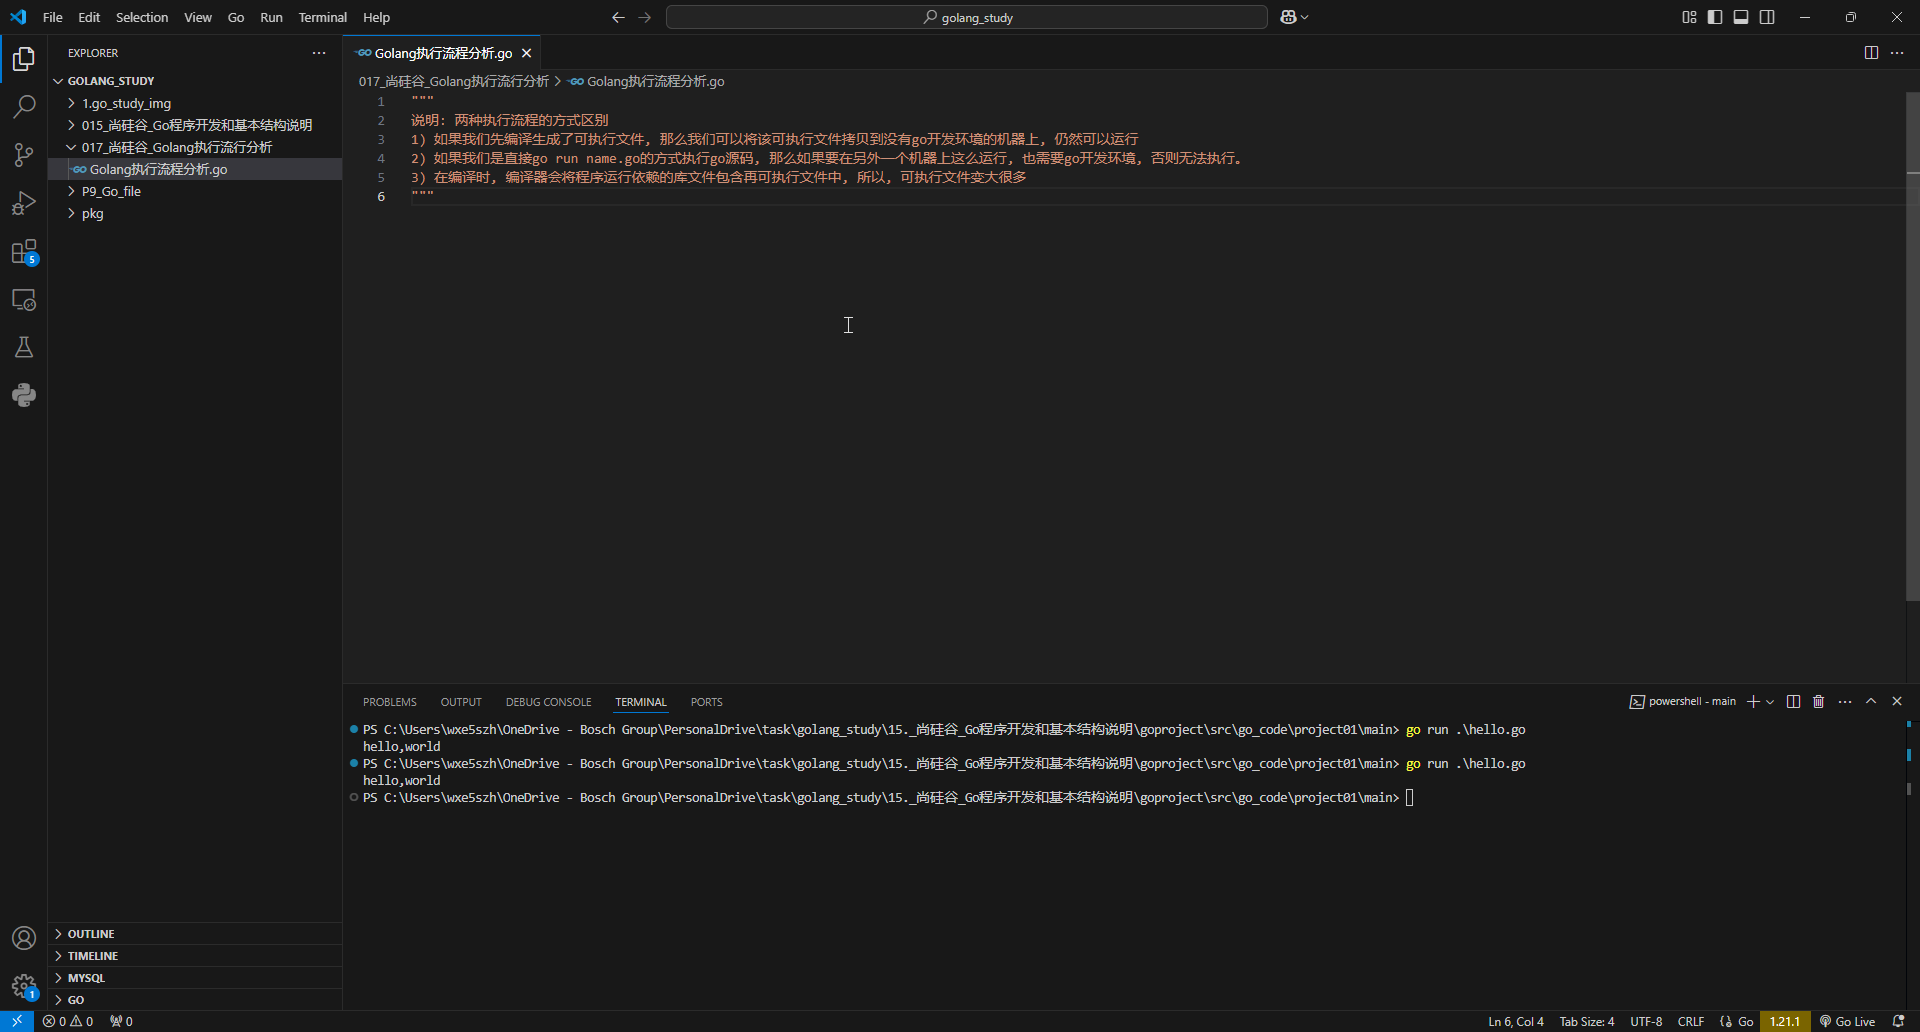
Task: Toggle primary side bar visibility
Action: tap(1715, 17)
